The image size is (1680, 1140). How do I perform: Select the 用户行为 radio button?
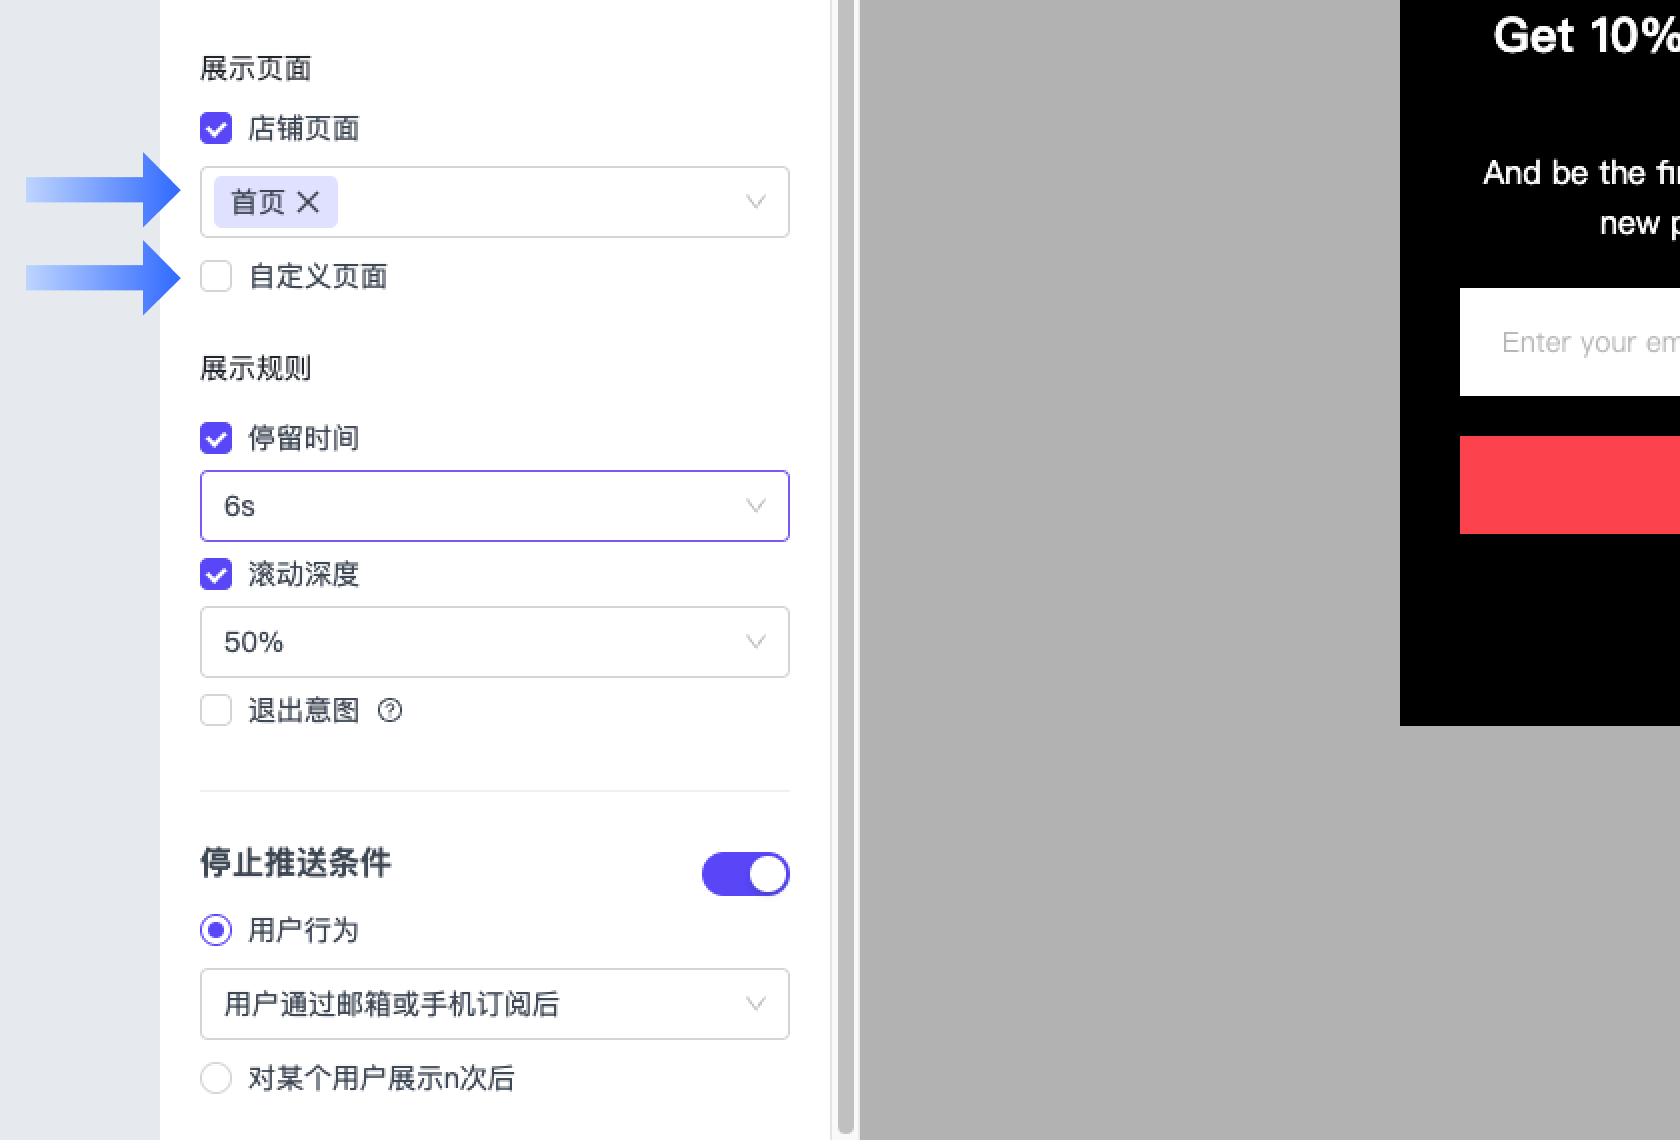pos(216,930)
